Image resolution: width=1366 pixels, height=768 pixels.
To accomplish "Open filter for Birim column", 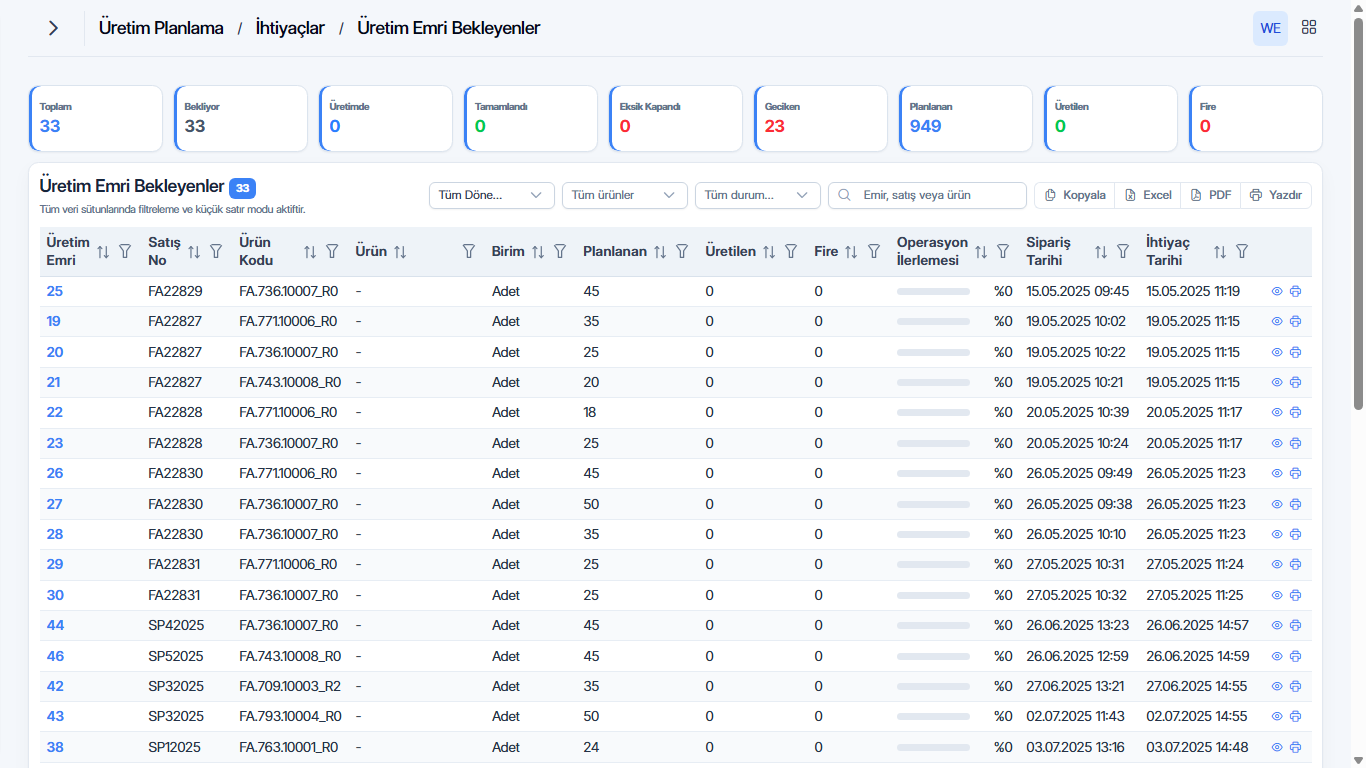I will click(560, 252).
